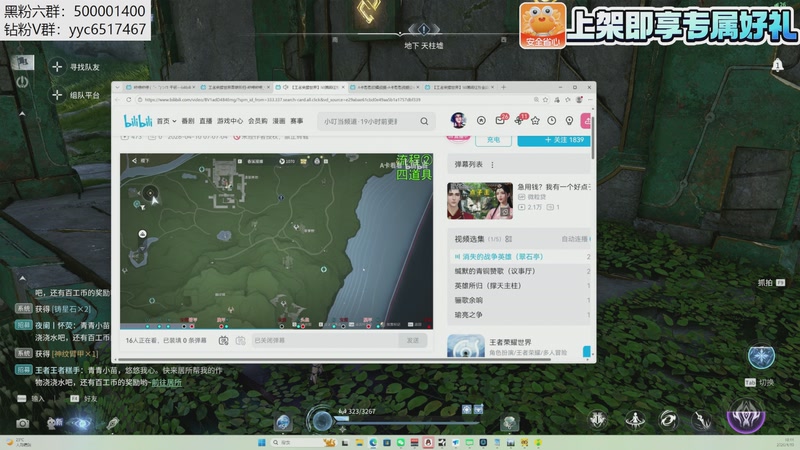Click the game feather icon in bottom bar

113,423
